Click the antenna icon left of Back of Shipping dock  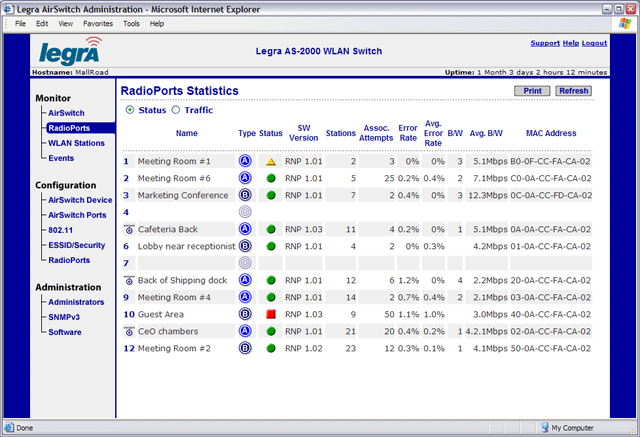[129, 280]
